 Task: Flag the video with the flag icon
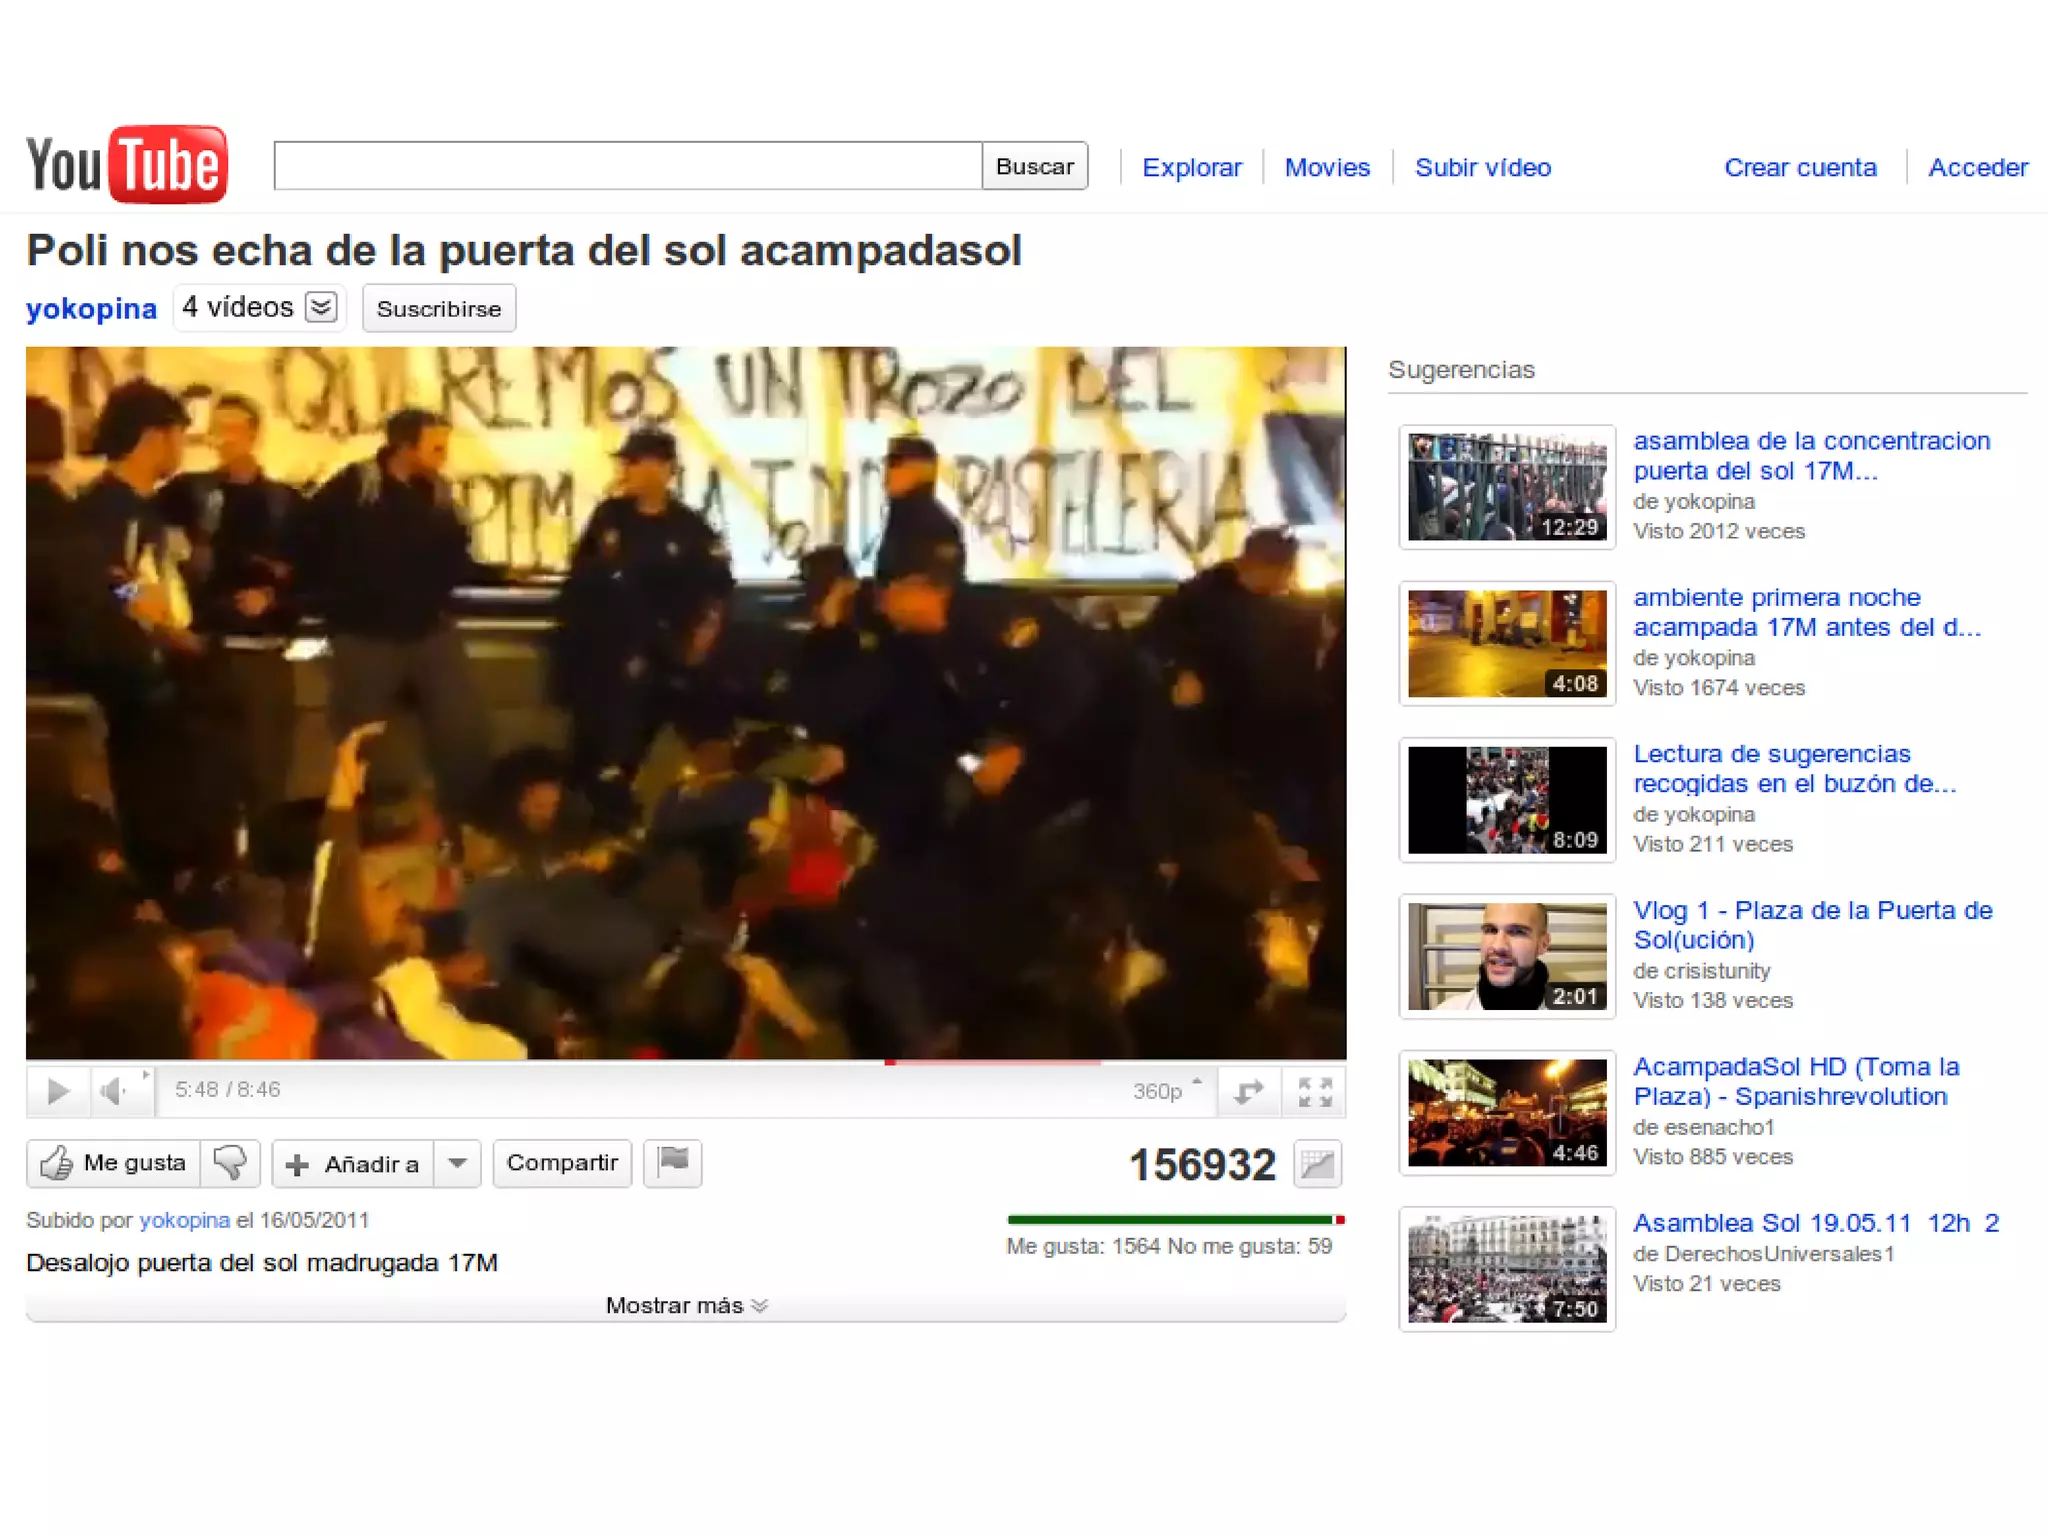(x=673, y=1162)
